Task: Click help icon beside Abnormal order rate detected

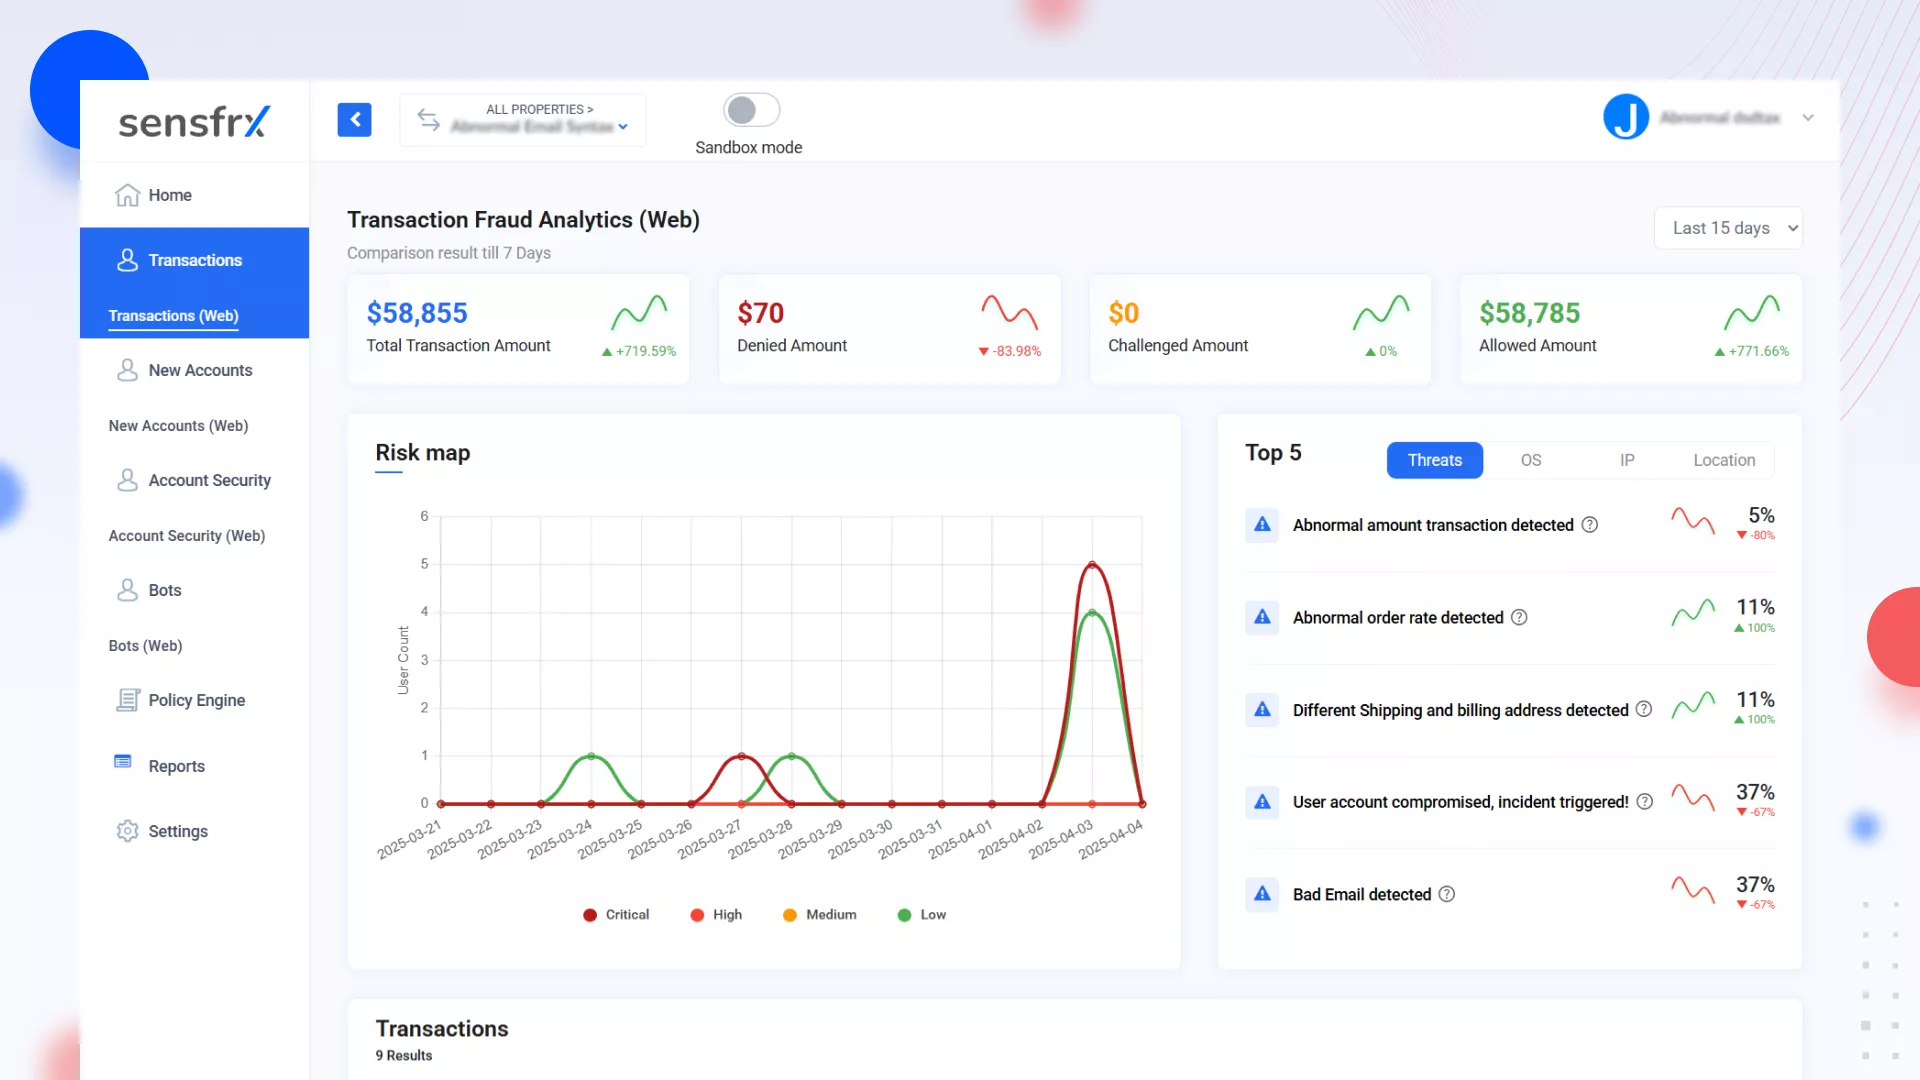Action: [1519, 617]
